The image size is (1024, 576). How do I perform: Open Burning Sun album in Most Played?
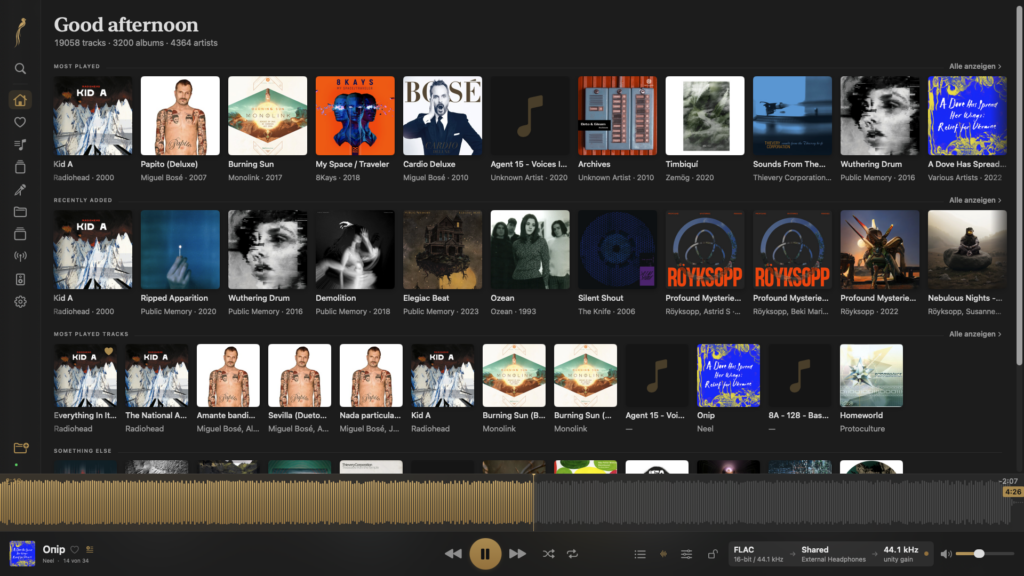click(x=268, y=116)
